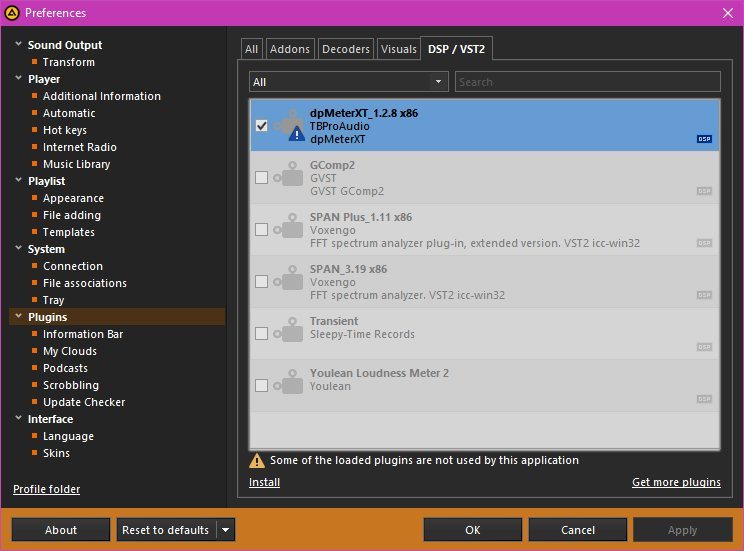This screenshot has width=744, height=551.
Task: Open Podcasts plugin settings
Action: [65, 368]
